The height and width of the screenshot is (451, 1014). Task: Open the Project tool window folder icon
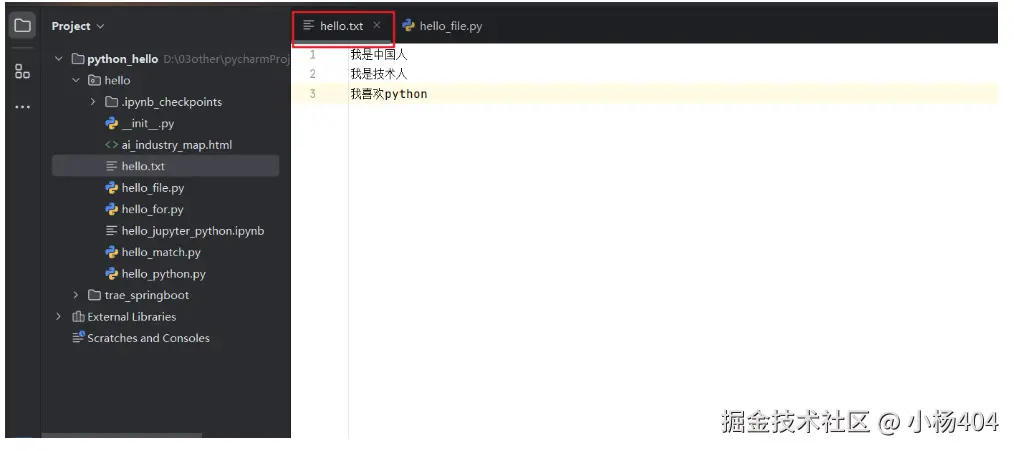click(x=22, y=26)
